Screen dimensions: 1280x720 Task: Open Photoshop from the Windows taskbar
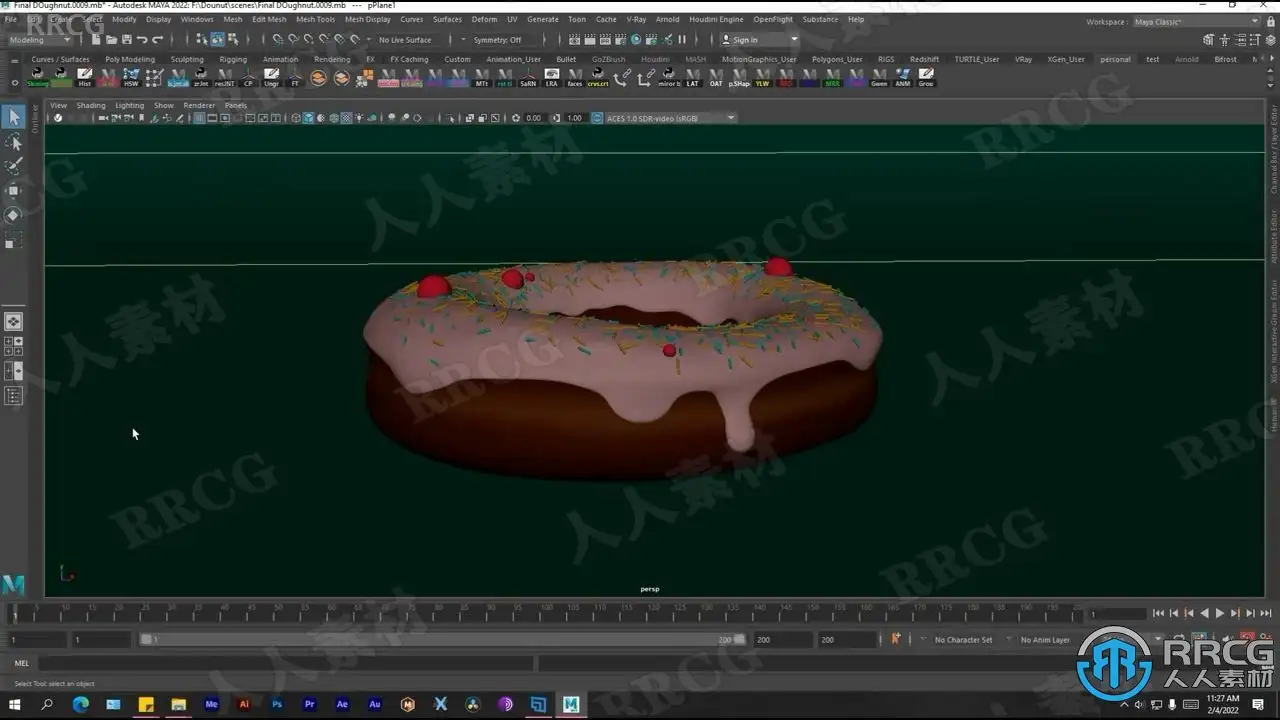277,704
